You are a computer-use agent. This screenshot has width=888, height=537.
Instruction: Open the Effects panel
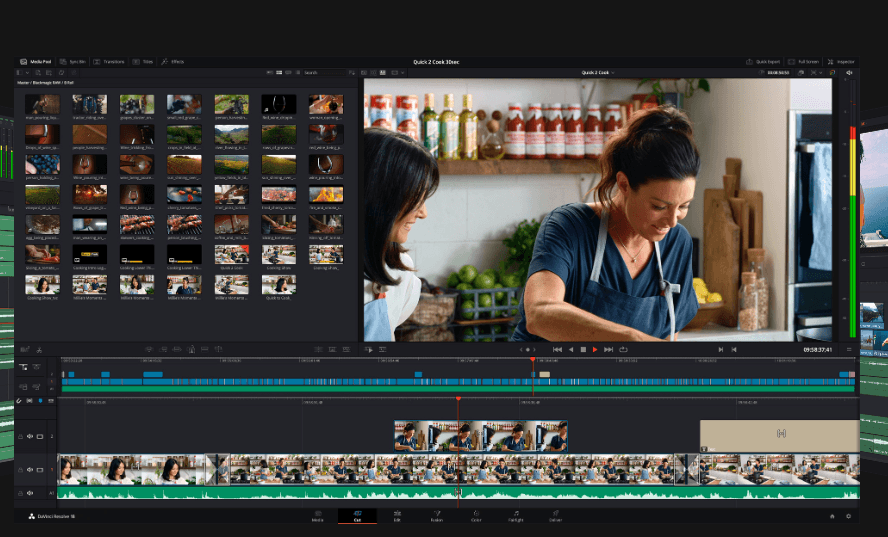point(172,62)
